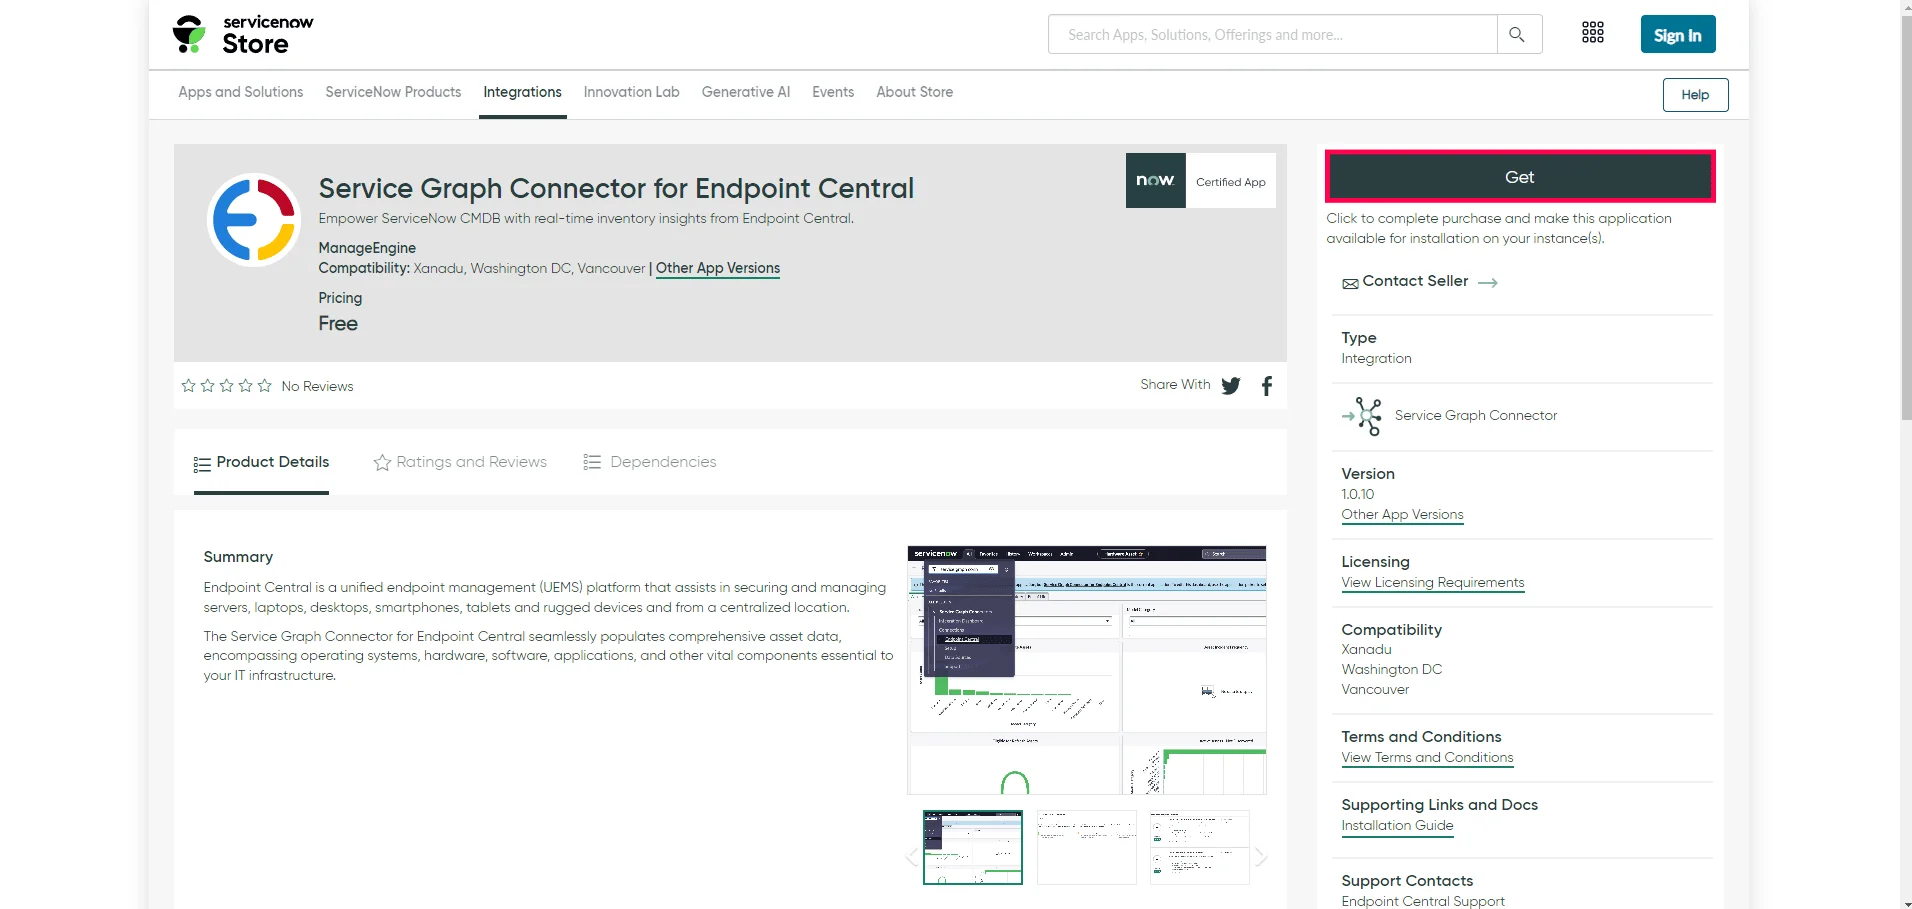Screen dimensions: 1912x909
Task: Click the Service Graph Connector icon
Action: click(1363, 416)
